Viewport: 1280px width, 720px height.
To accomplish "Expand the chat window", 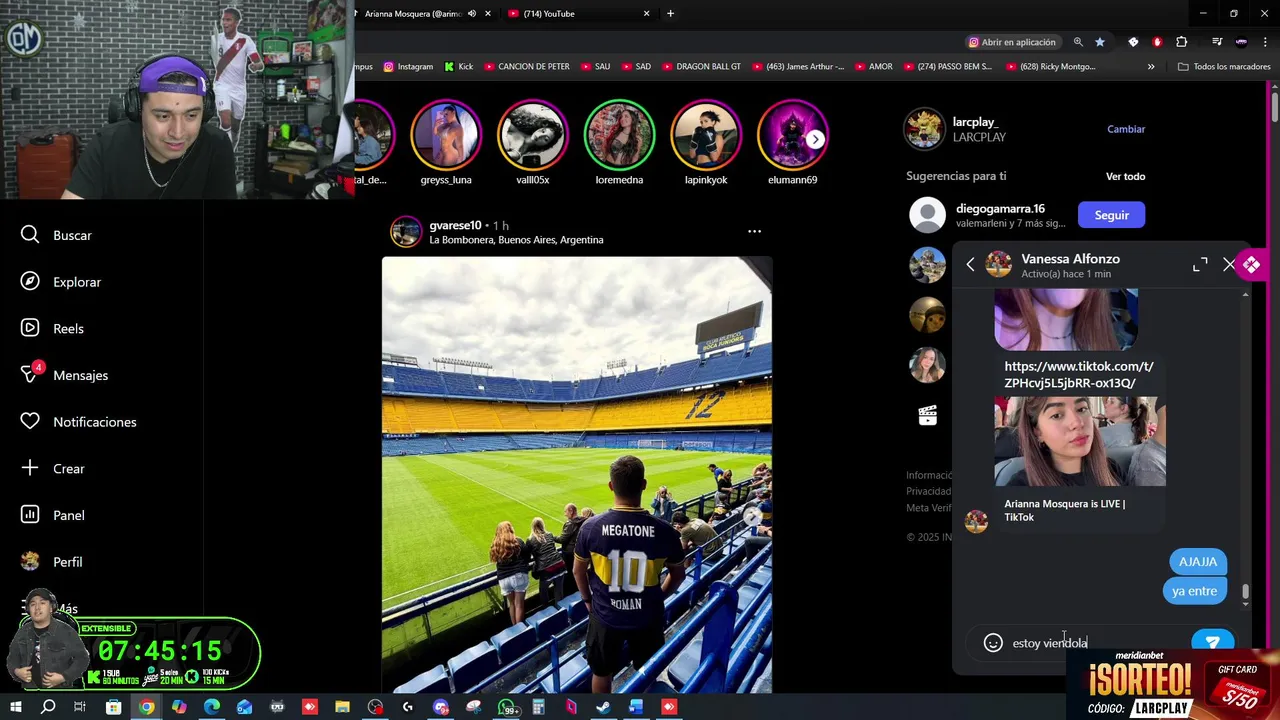I will click(1200, 265).
